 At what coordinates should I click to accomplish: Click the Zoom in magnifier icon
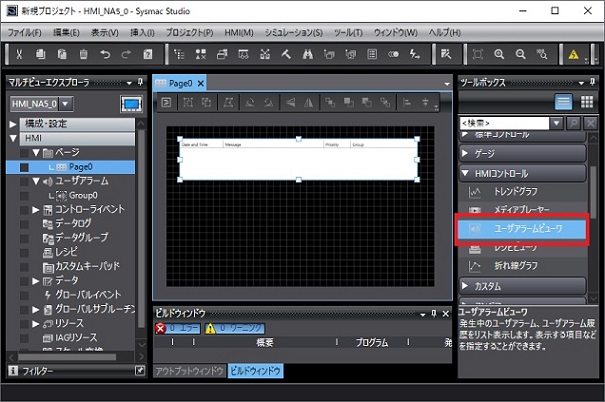[499, 54]
